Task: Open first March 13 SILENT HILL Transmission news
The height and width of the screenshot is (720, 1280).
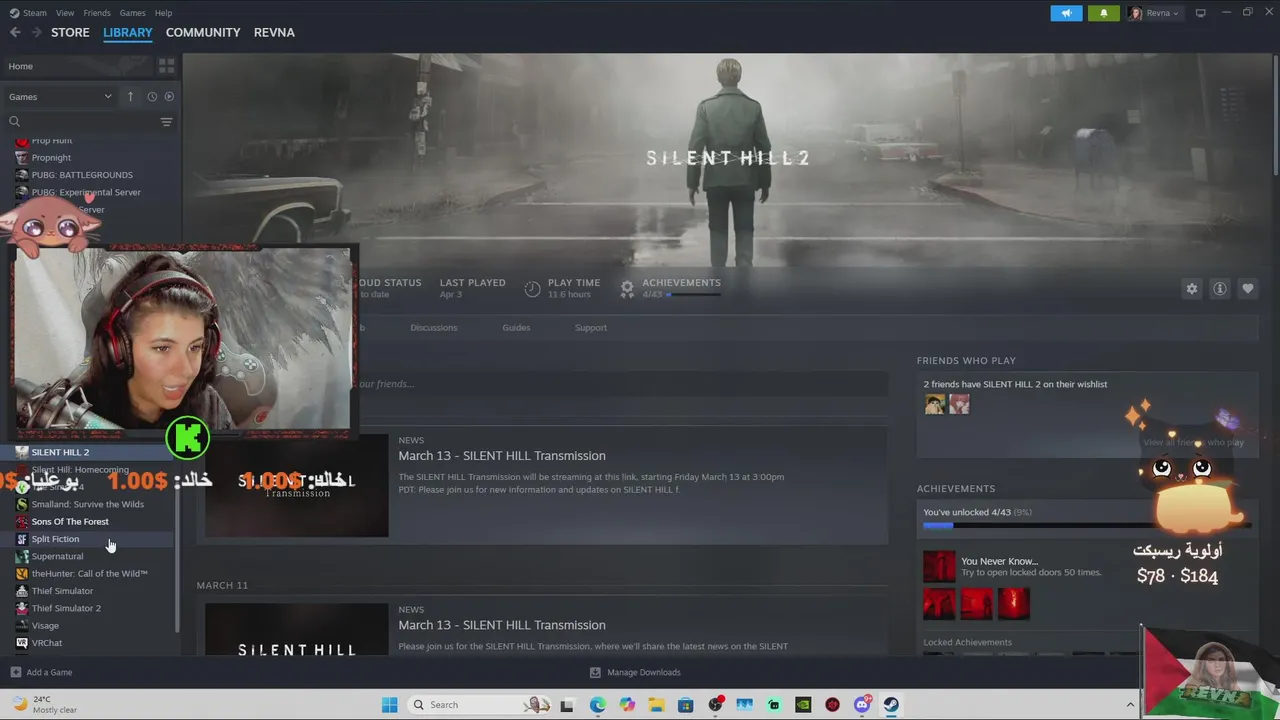Action: coord(502,456)
